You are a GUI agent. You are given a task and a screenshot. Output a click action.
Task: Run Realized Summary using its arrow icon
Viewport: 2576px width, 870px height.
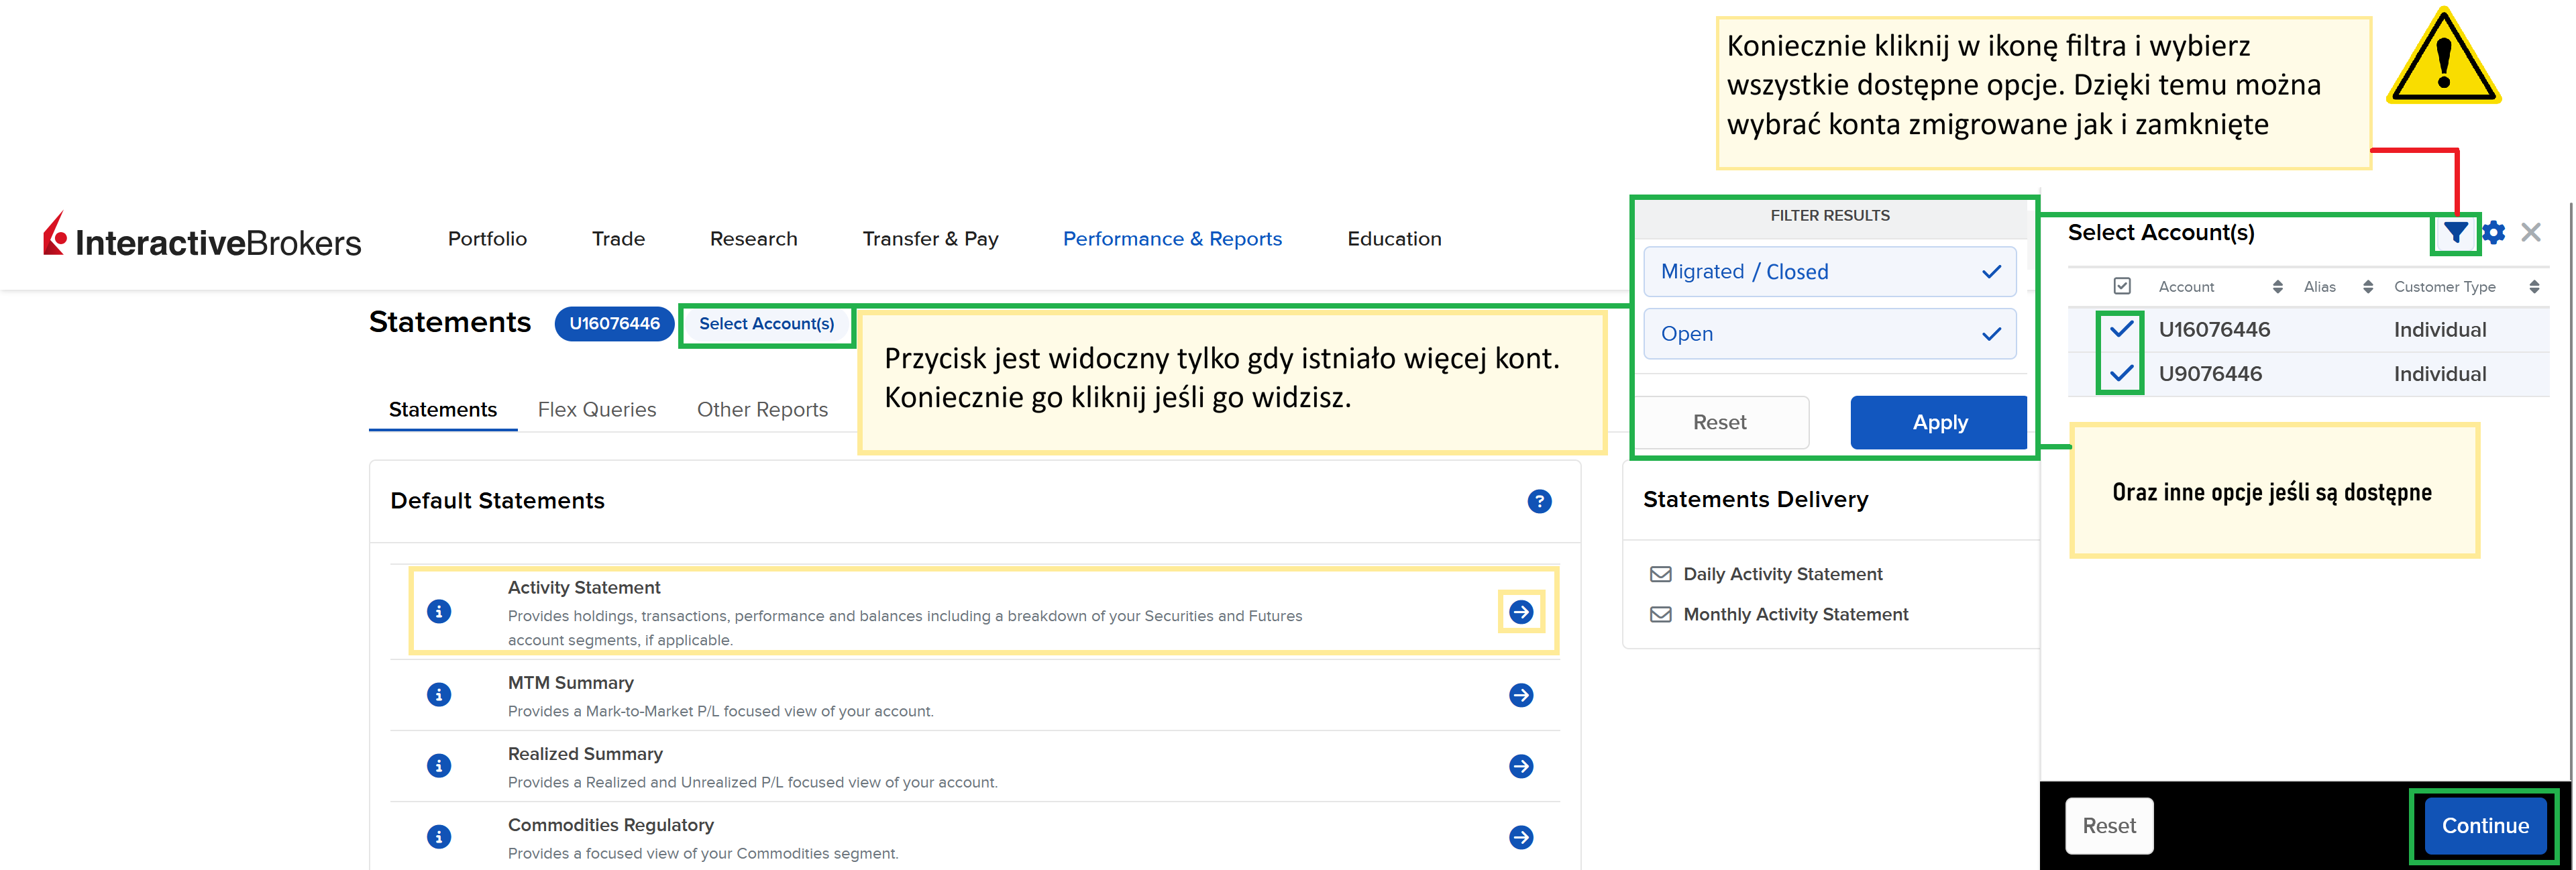[1521, 766]
